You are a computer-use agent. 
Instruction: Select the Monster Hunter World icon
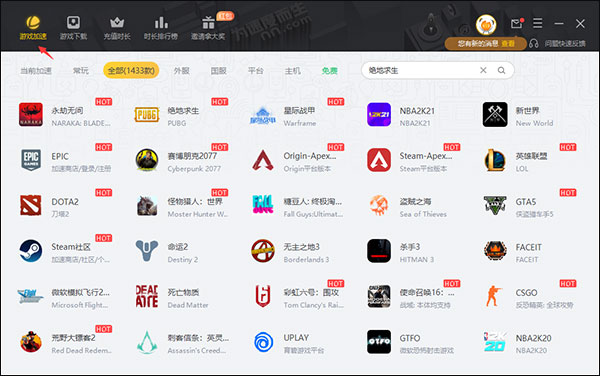tap(147, 205)
